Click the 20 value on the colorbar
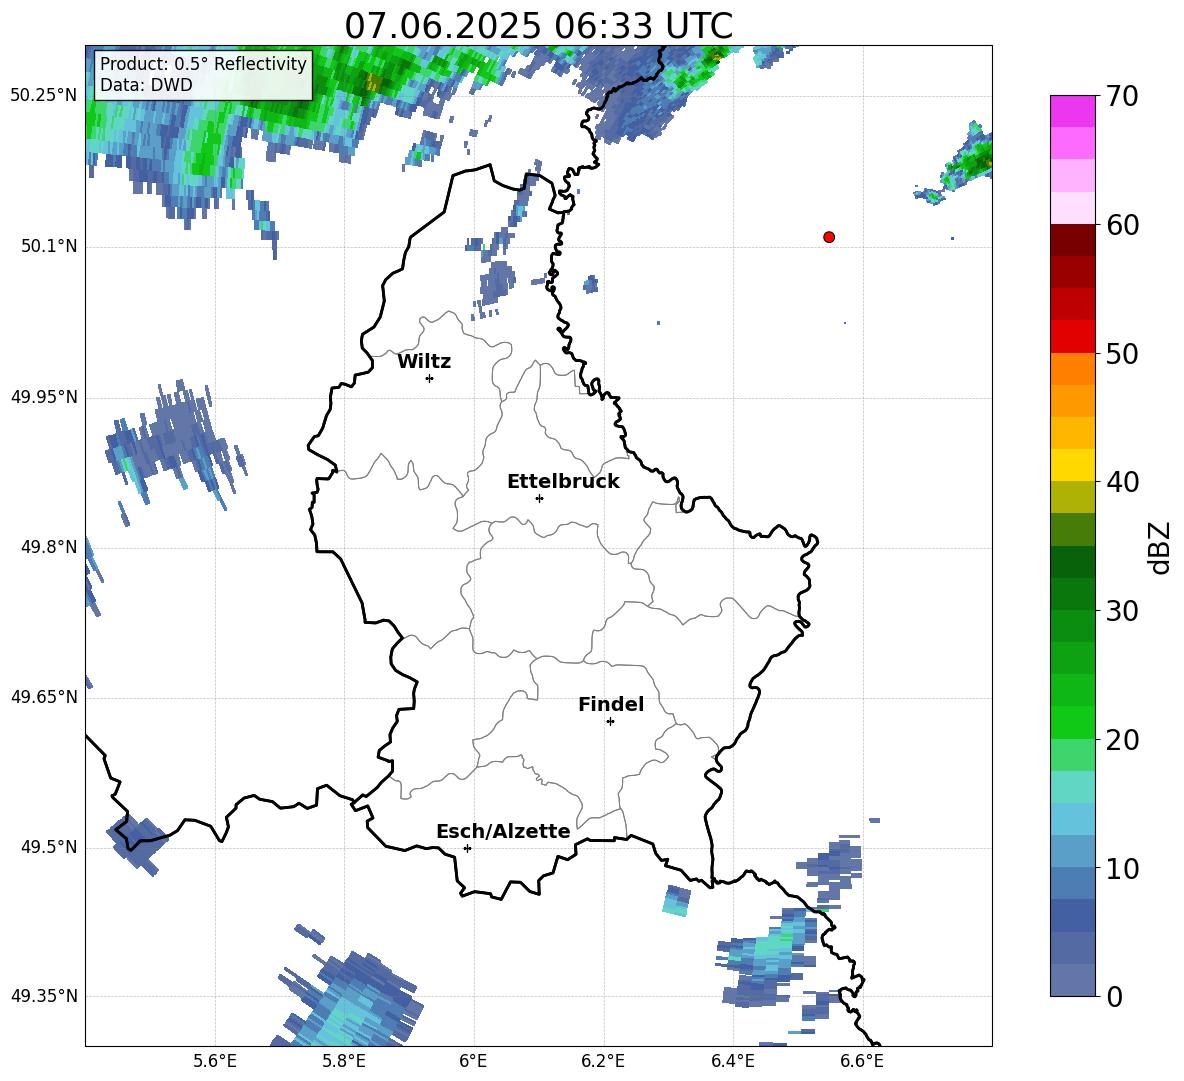The height and width of the screenshot is (1081, 1184). 1121,739
